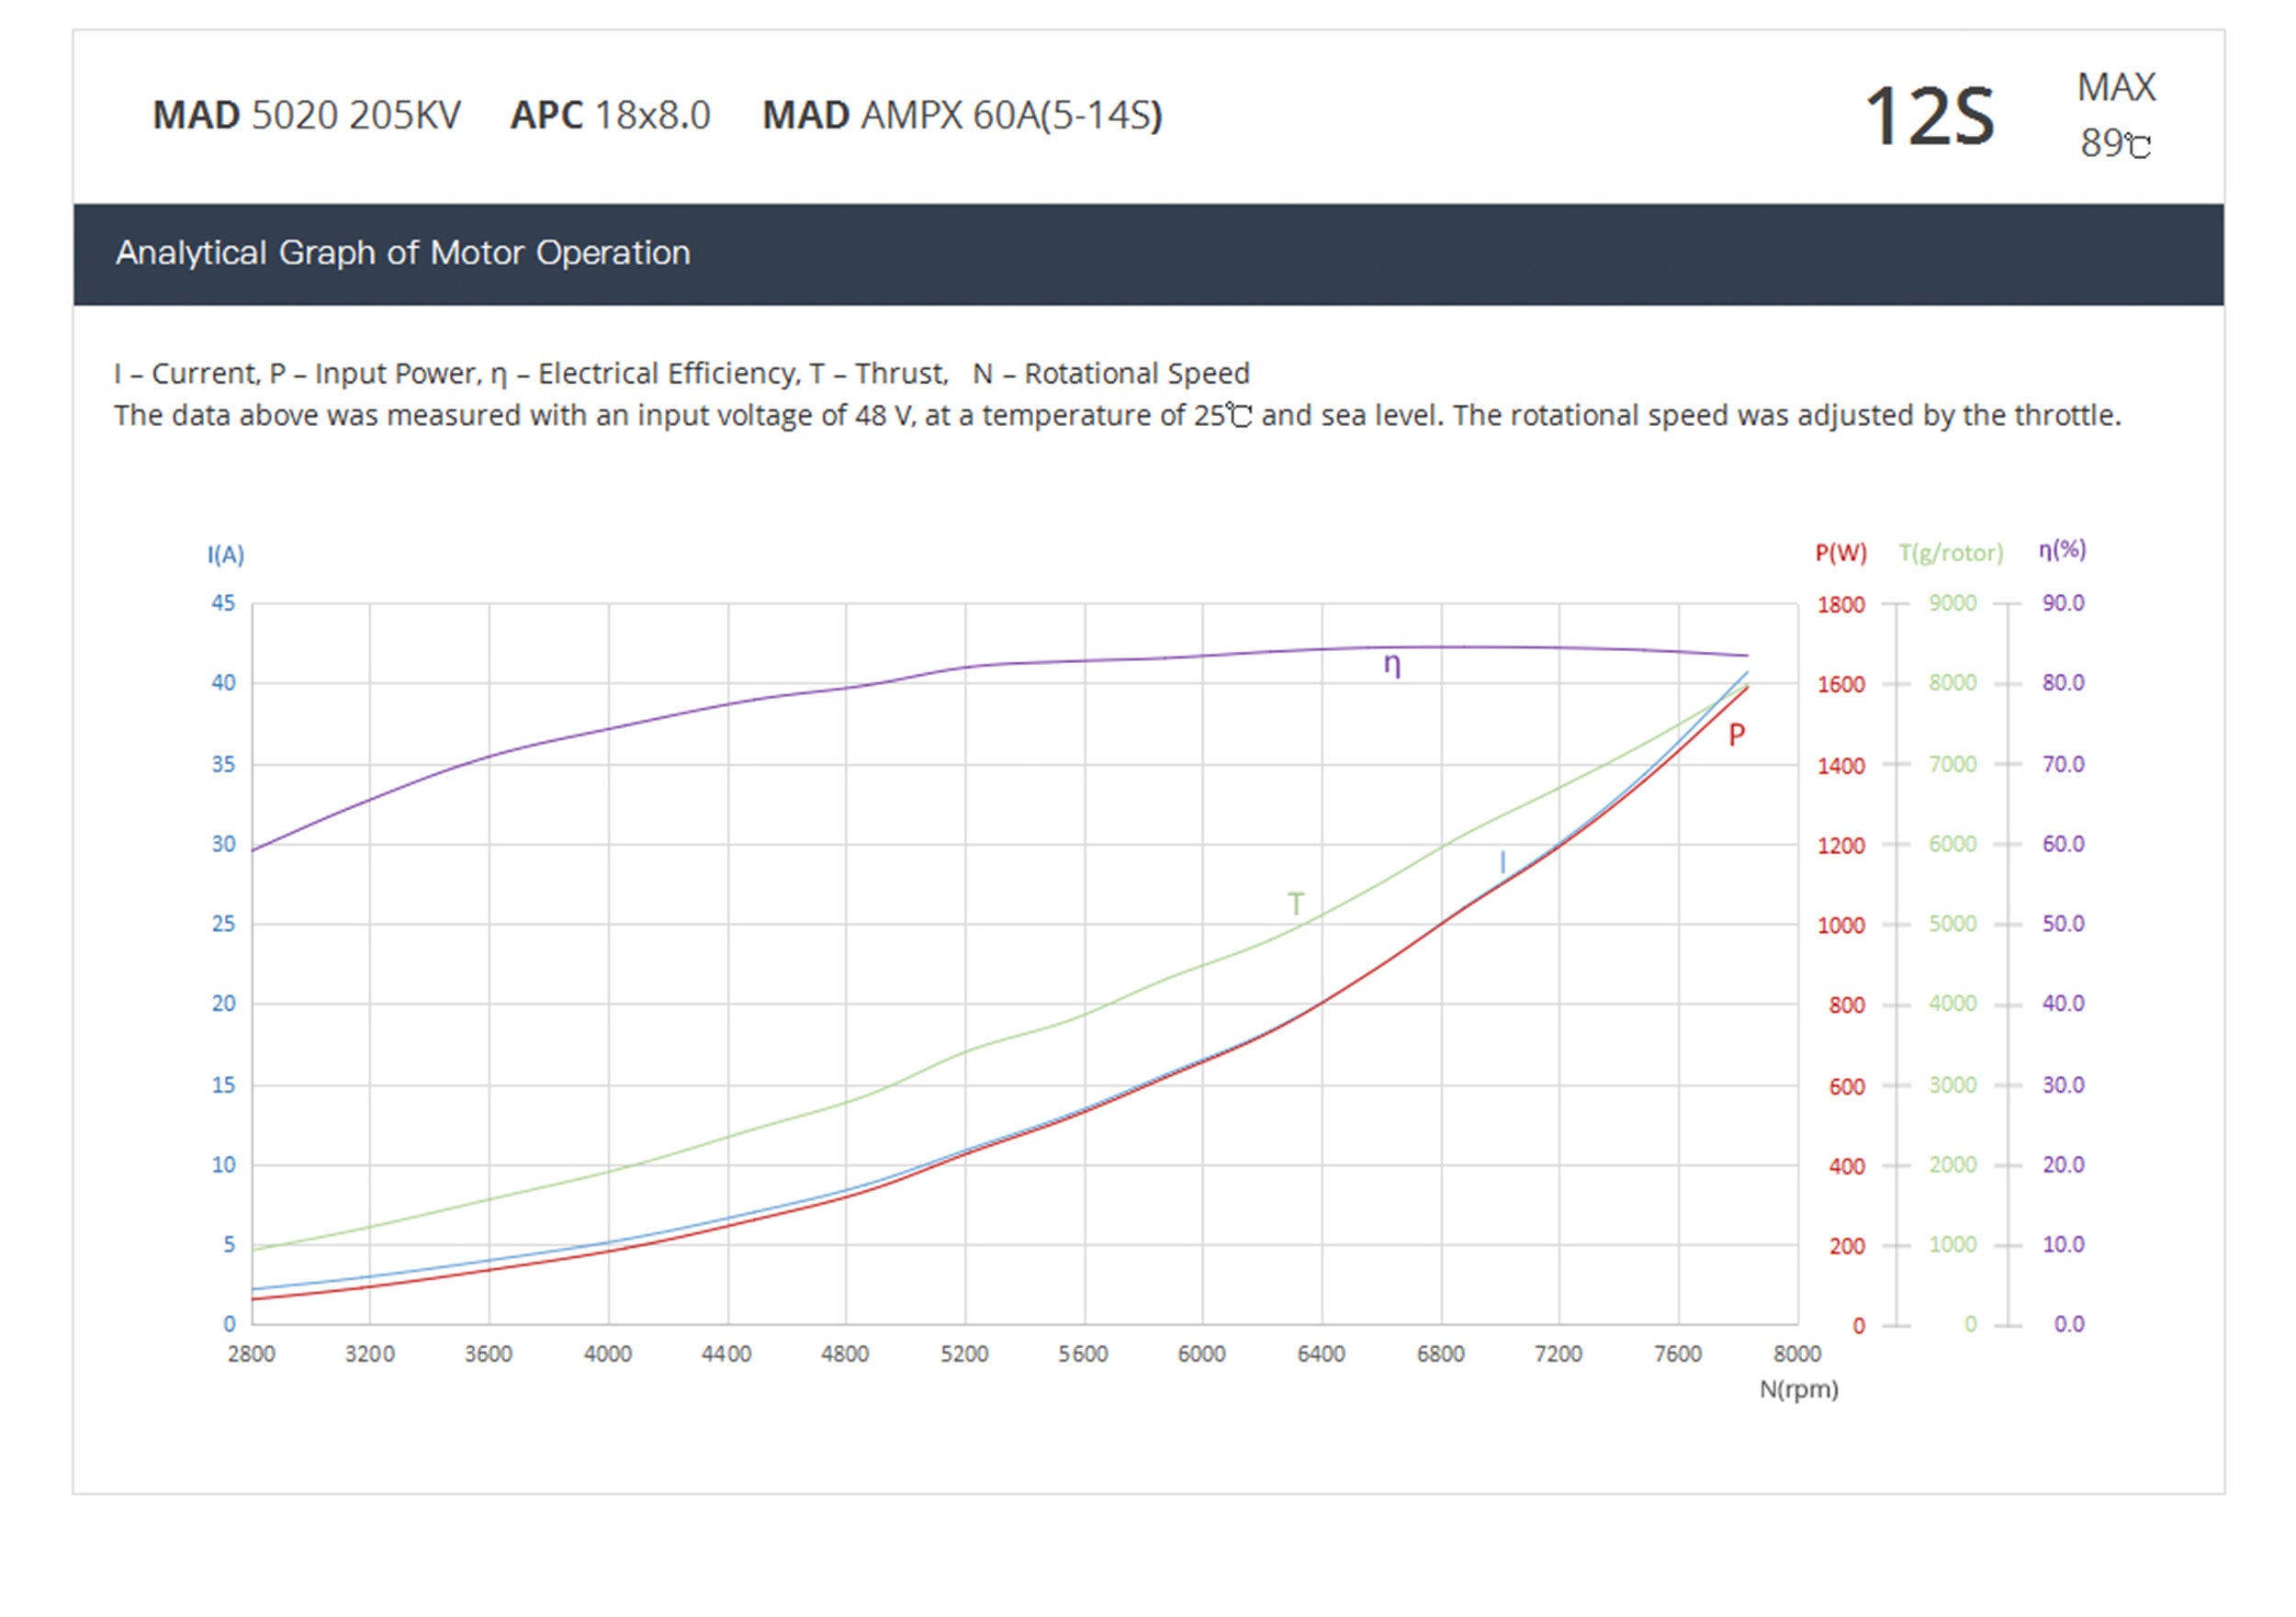The width and height of the screenshot is (2296, 1617).
Task: Click the P(W) axis title
Action: click(x=1841, y=553)
